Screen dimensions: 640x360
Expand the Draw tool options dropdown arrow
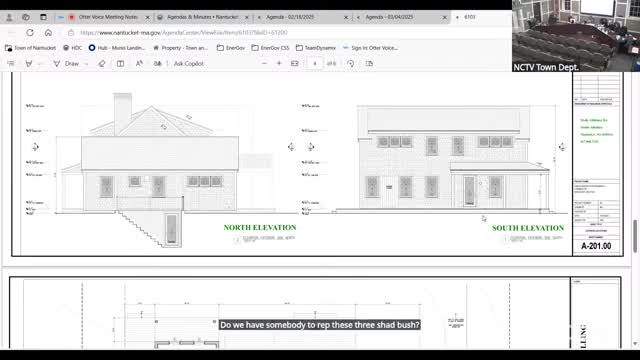(x=86, y=64)
